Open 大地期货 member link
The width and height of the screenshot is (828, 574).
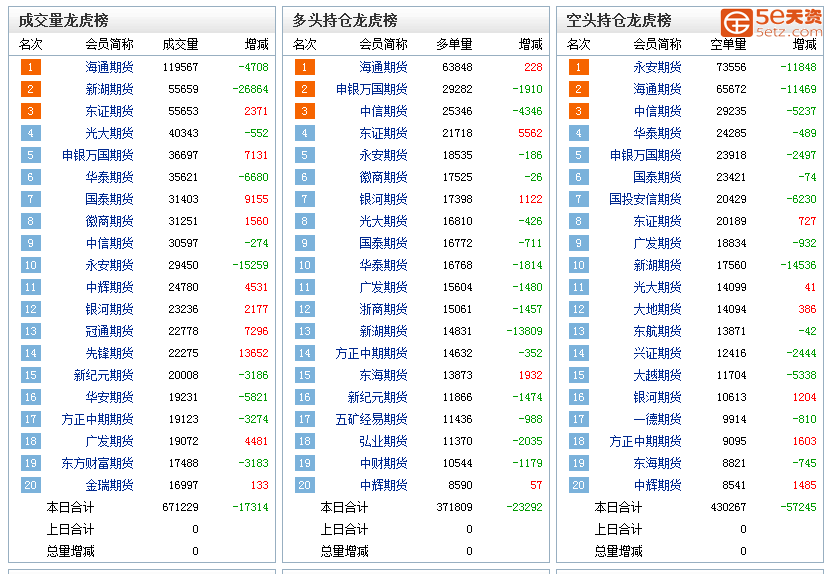coord(657,309)
